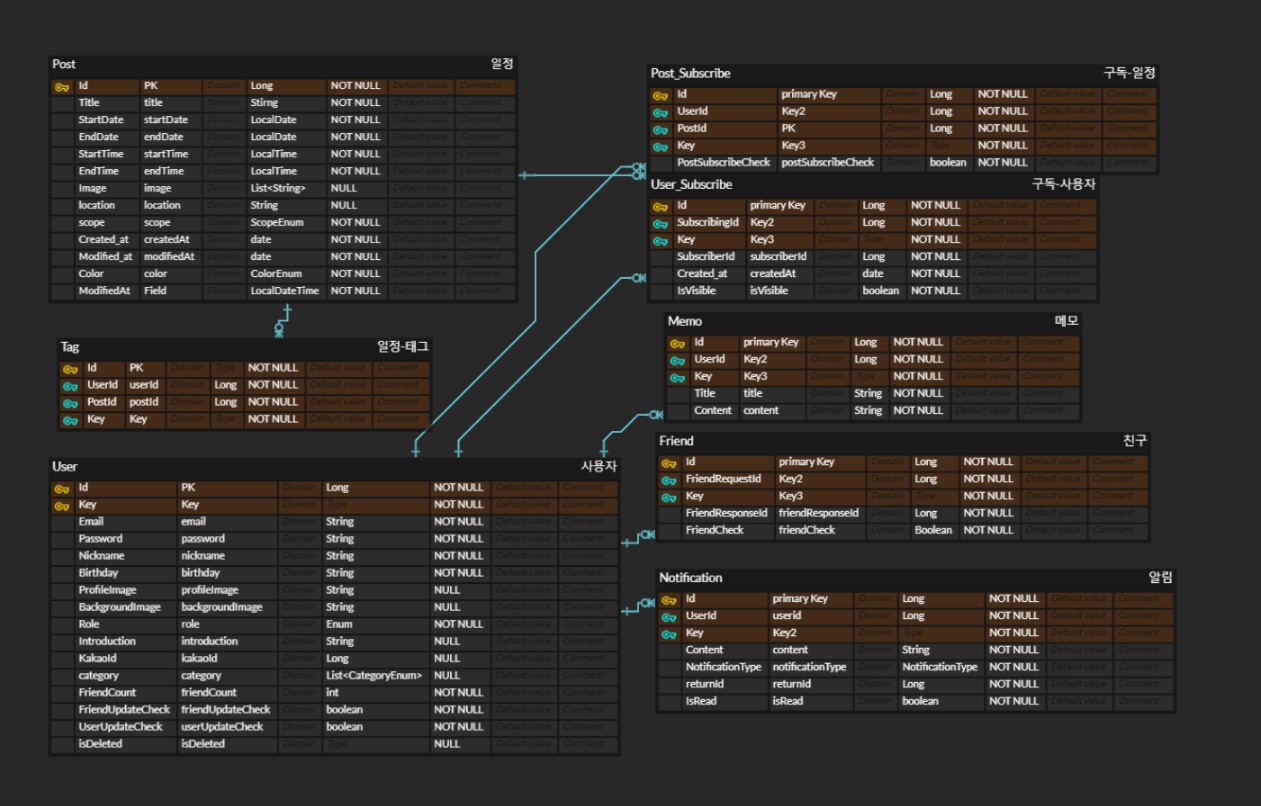Select the Friend table title
Screen dimensions: 1261x806
point(676,440)
